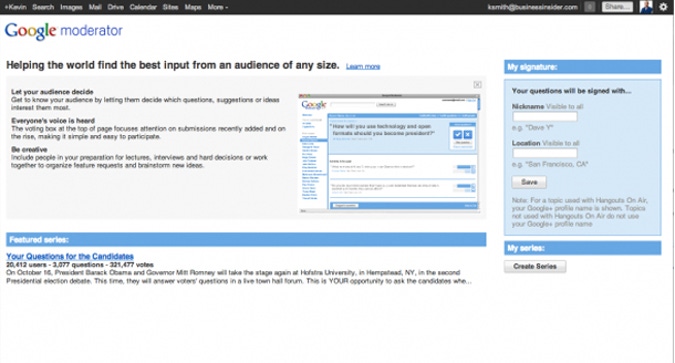Click the 'Everyone's voice is heard' heading
Image resolution: width=675 pixels, height=363 pixels.
[x=53, y=121]
